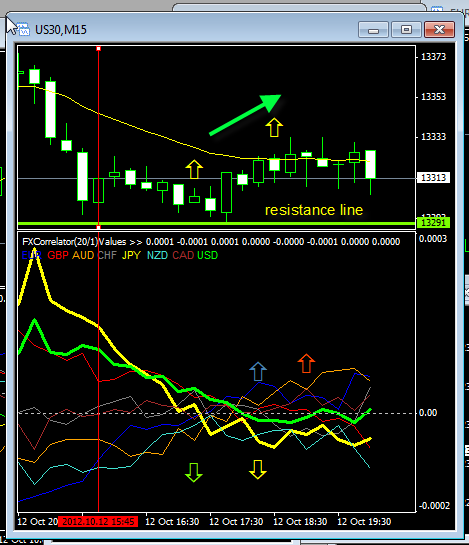Click the green 13291 price level label
Viewport: 469px width, 545px height.
click(x=433, y=222)
